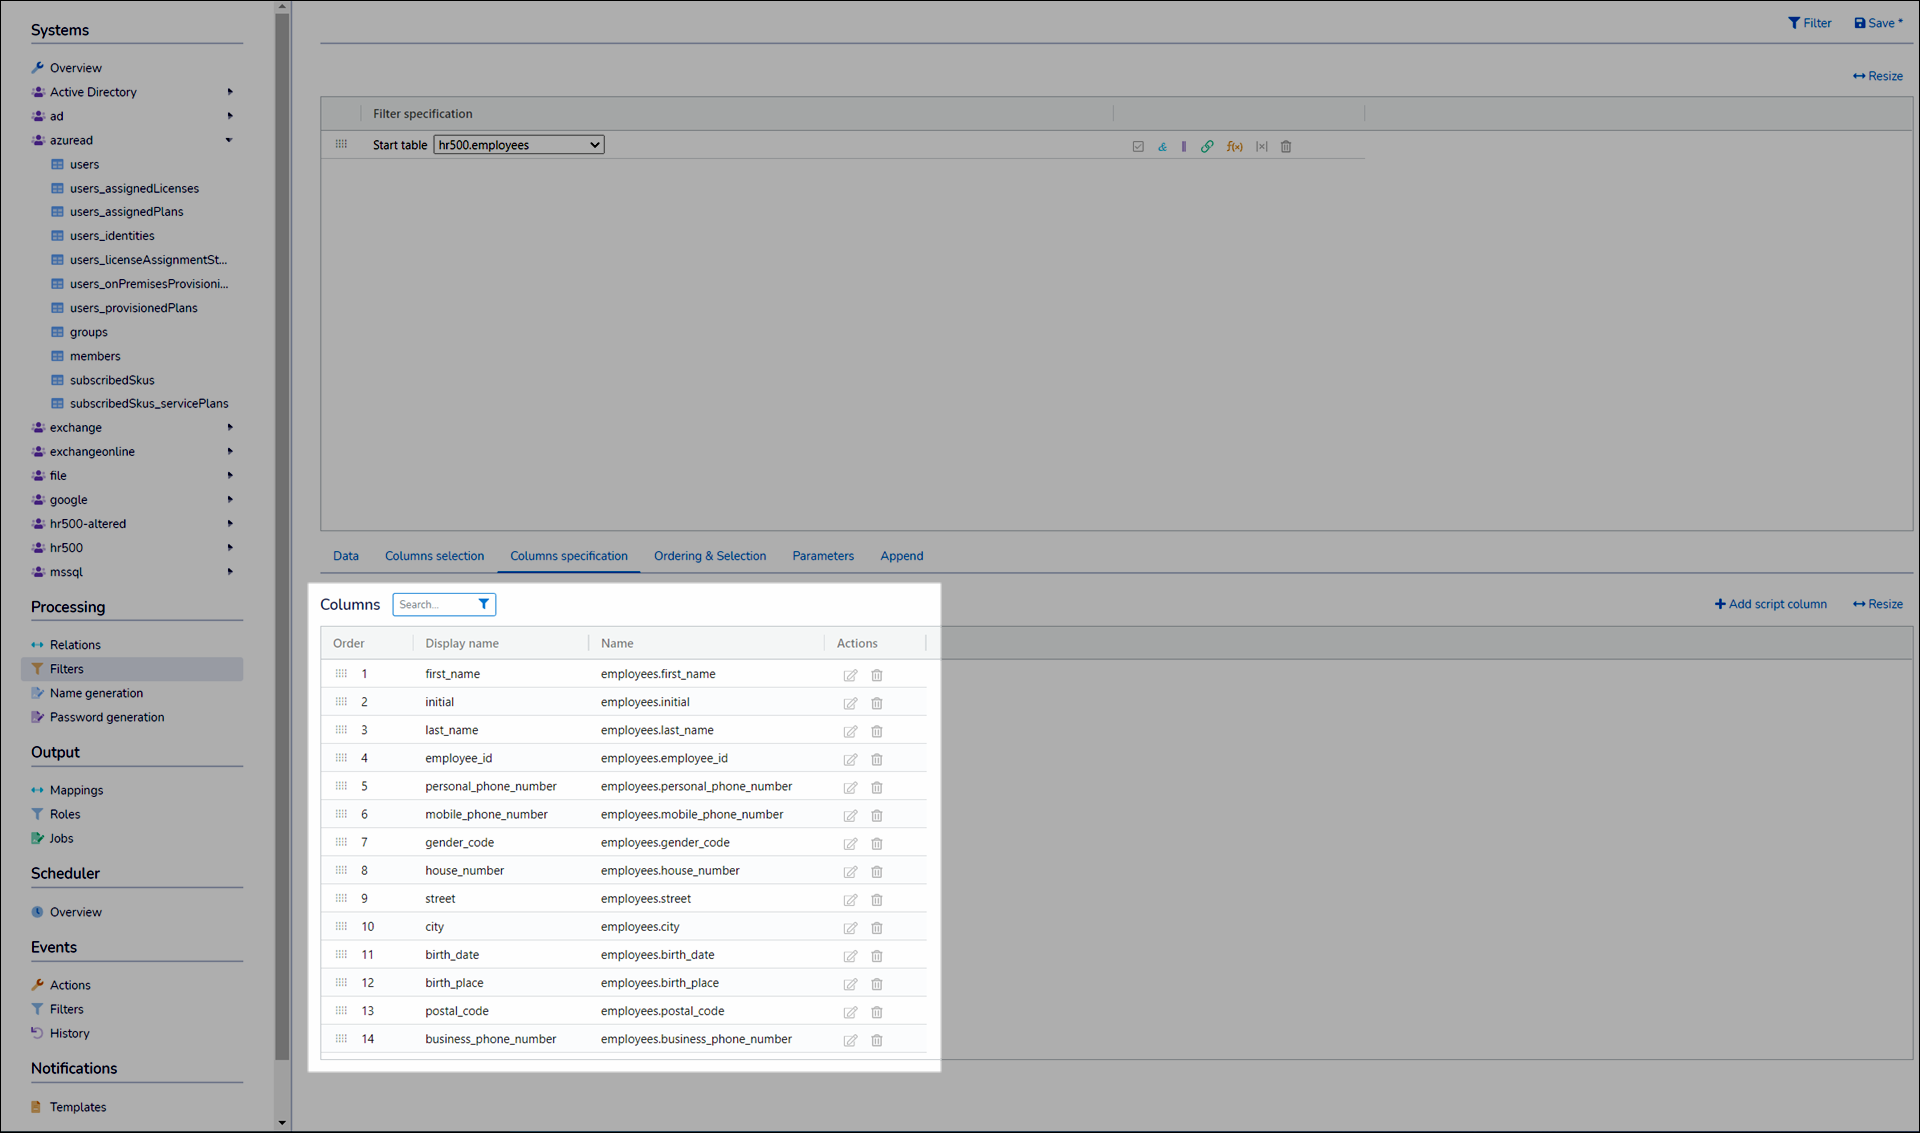Click the f(x) function icon in filter row
Screen dimensions: 1920x1133
[x=1234, y=147]
